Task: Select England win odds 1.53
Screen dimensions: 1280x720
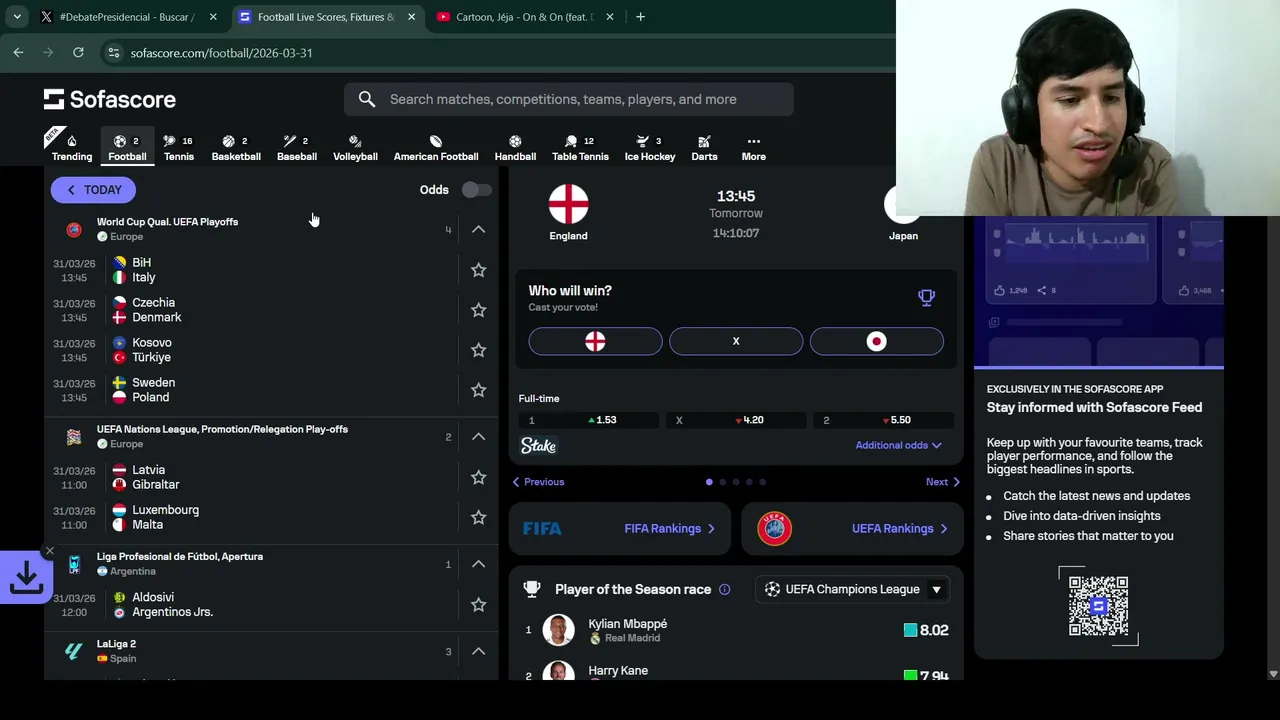Action: pos(589,420)
